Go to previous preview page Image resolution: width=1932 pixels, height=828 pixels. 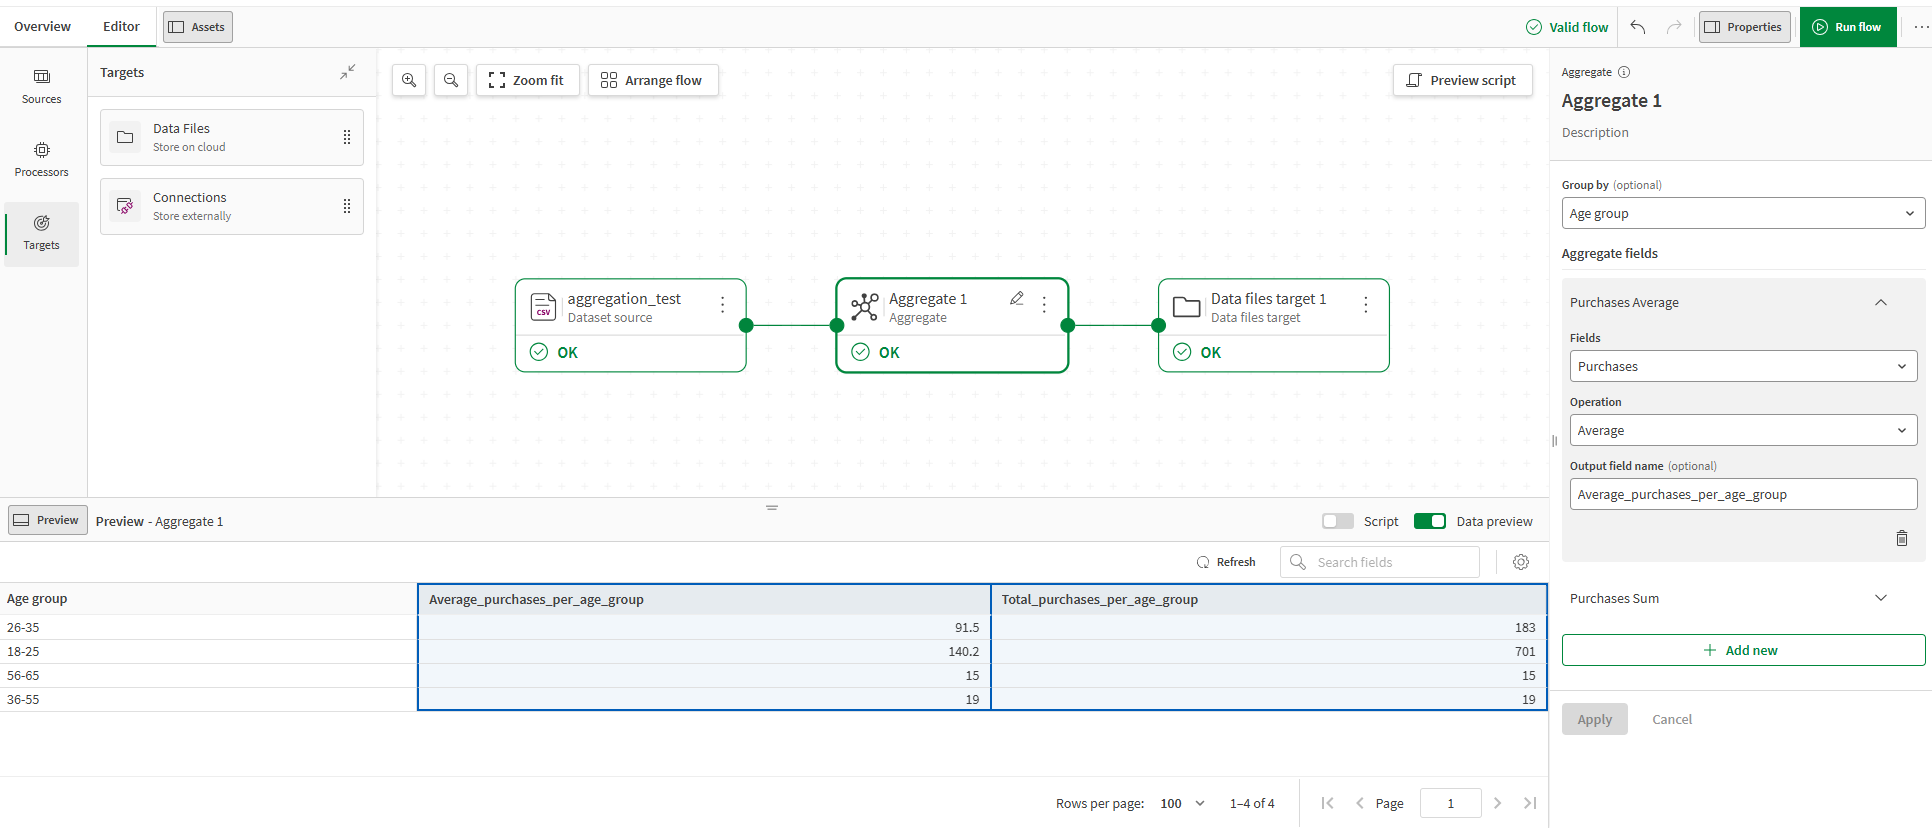1359,803
